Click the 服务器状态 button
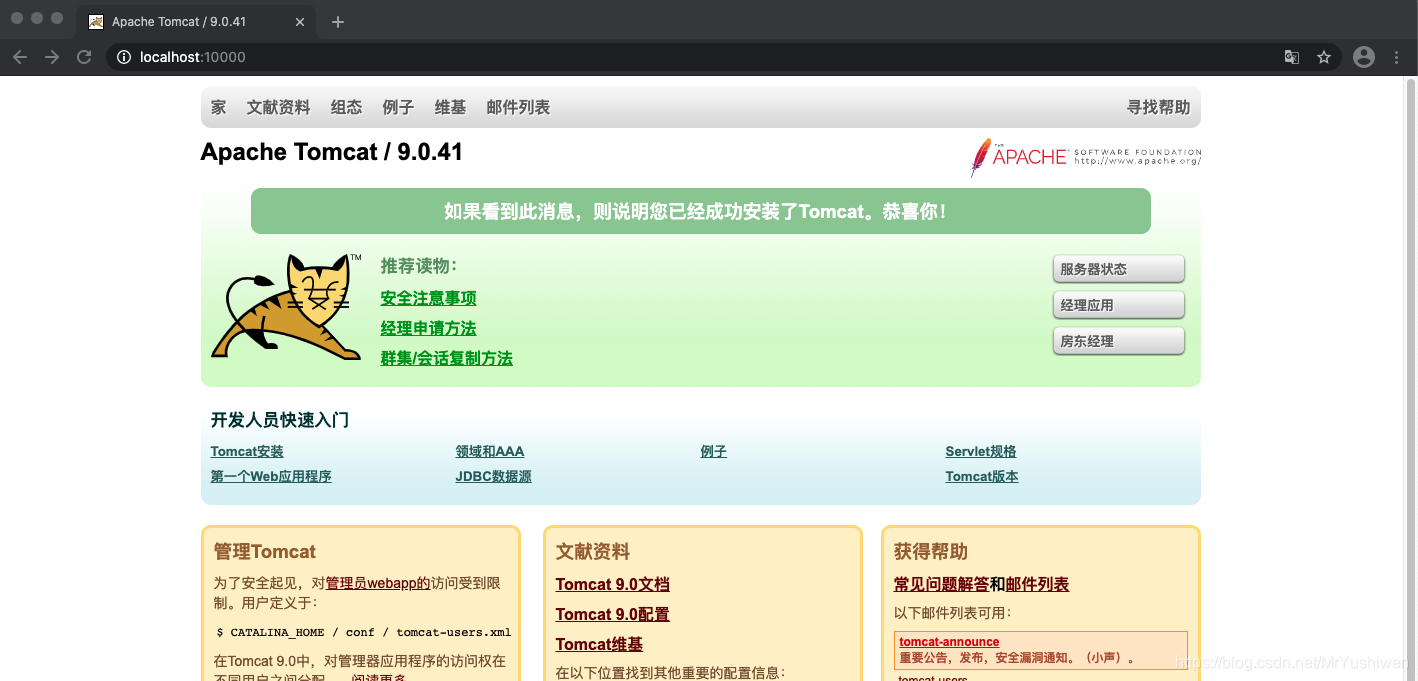The width and height of the screenshot is (1418, 681). coord(1119,269)
